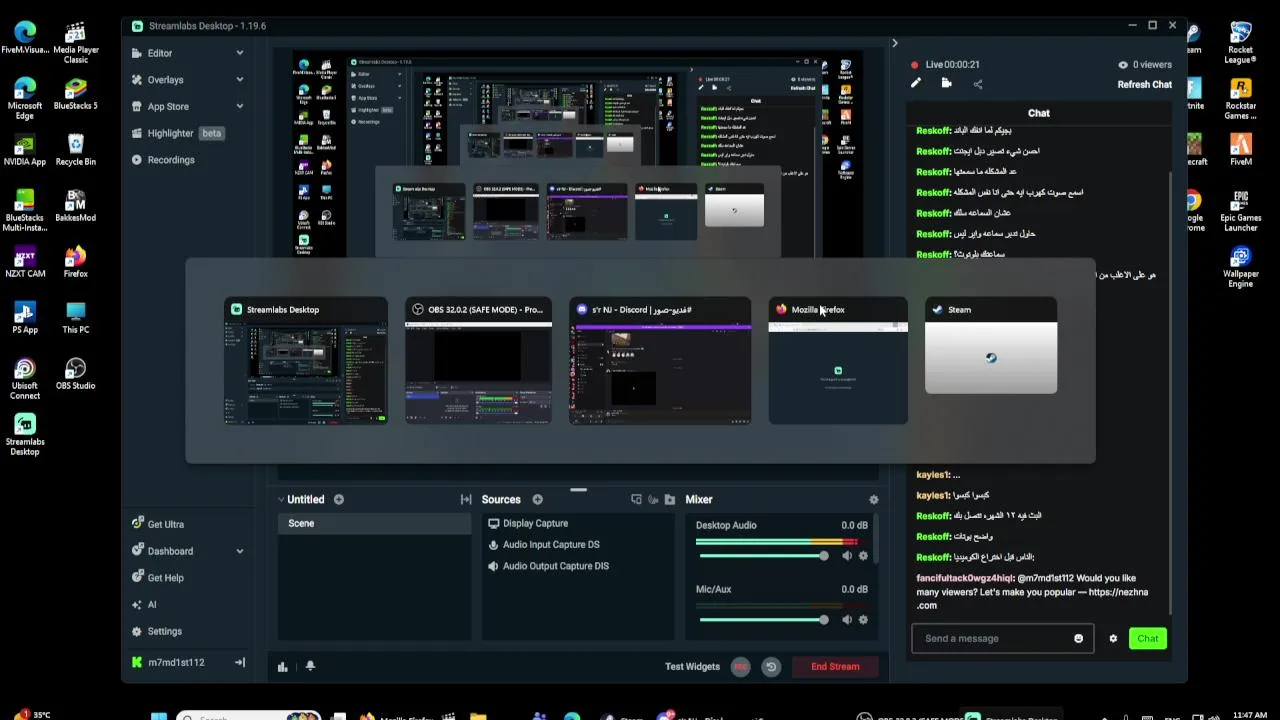Click Get Ultra in the sidebar

(x=158, y=524)
